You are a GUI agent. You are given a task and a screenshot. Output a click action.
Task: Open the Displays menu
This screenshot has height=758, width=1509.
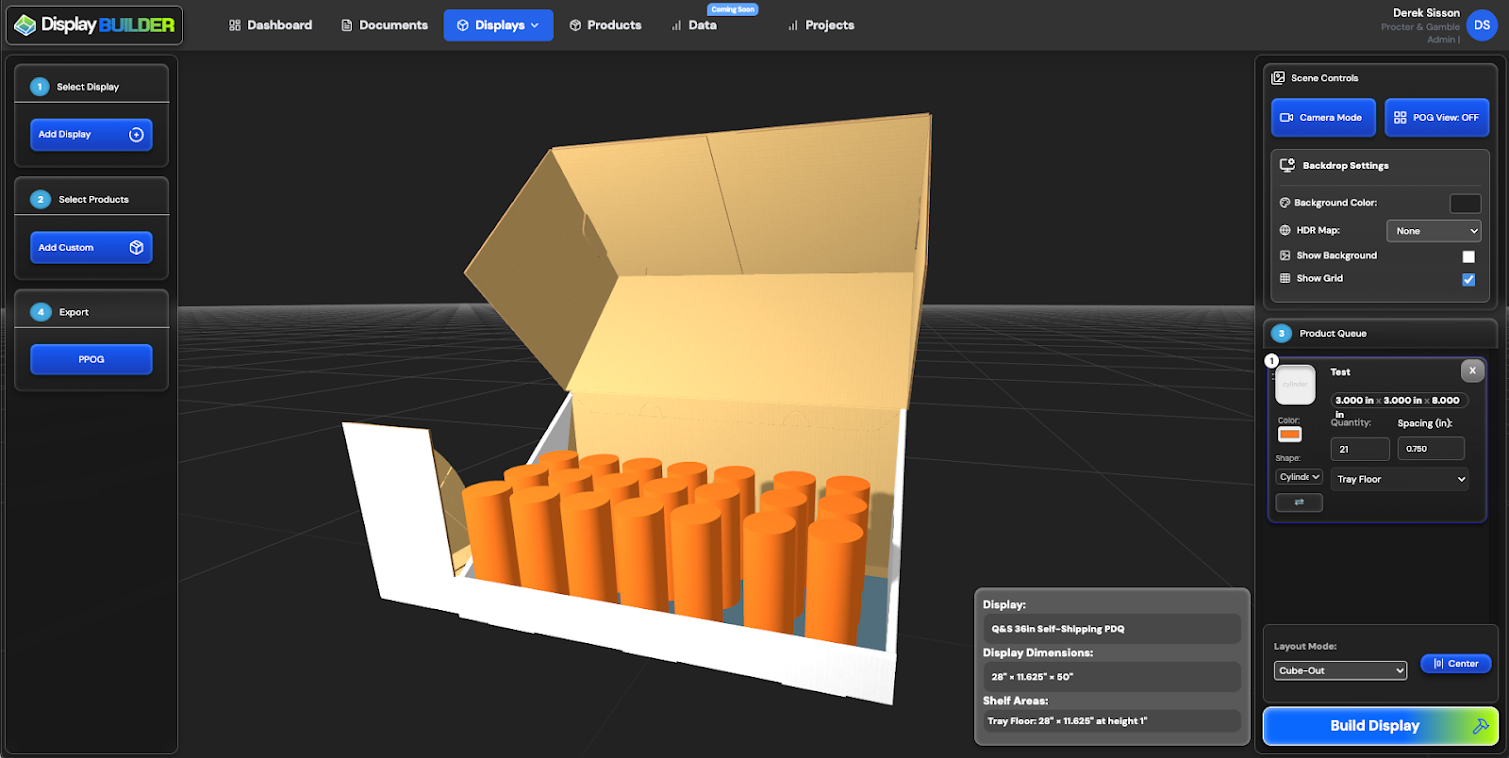(x=498, y=25)
